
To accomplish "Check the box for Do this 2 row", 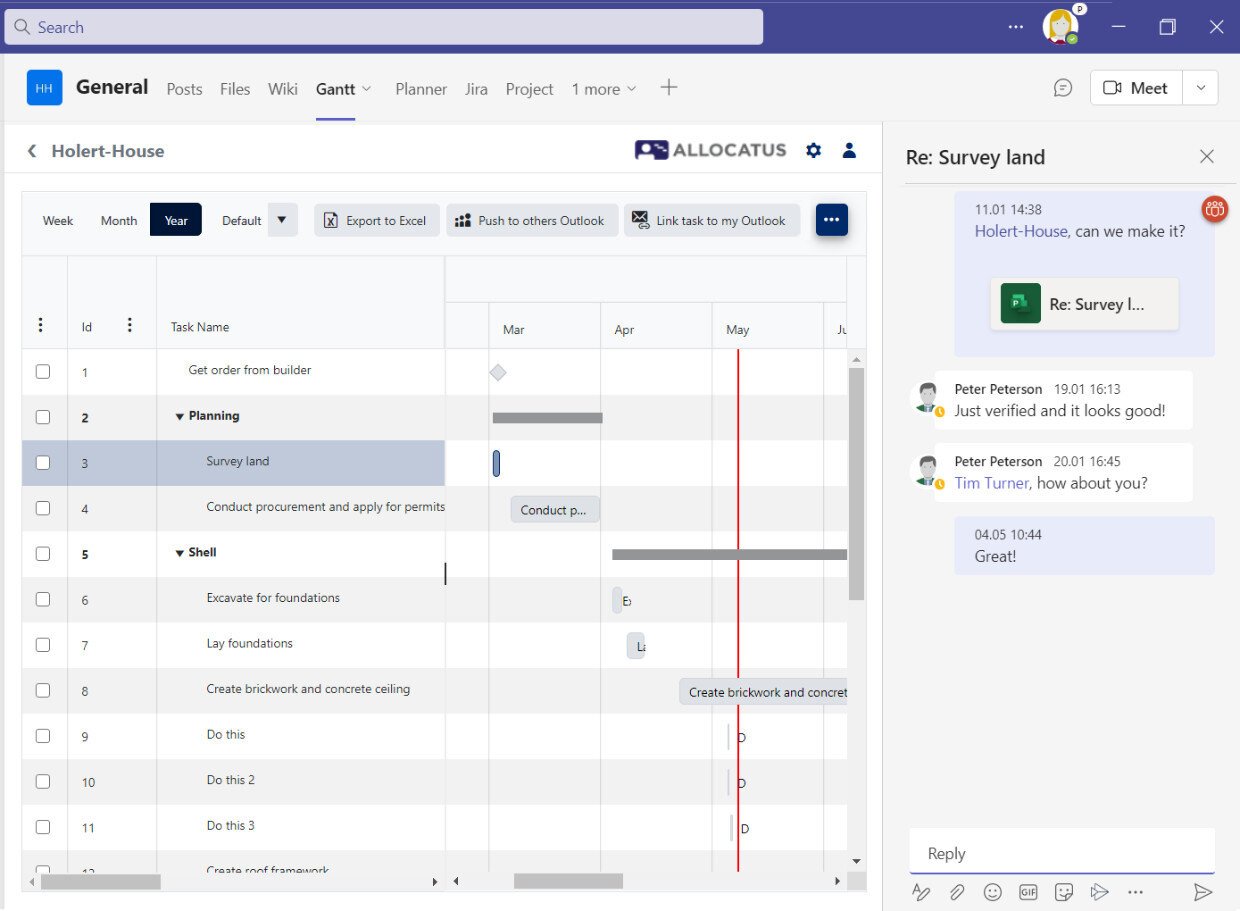I will click(x=43, y=781).
